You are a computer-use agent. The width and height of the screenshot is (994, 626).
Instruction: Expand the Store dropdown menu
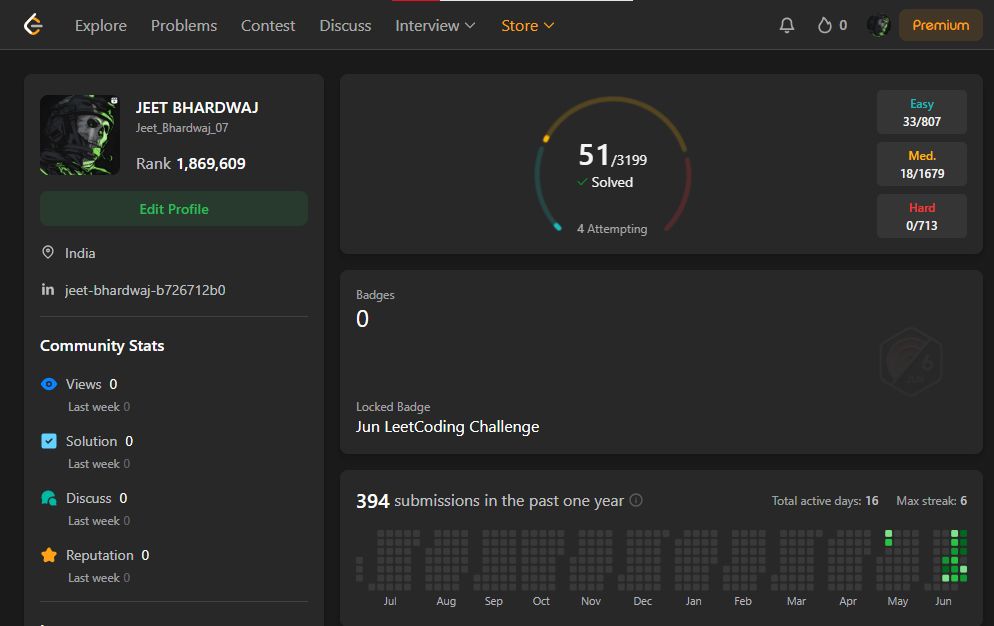point(527,25)
